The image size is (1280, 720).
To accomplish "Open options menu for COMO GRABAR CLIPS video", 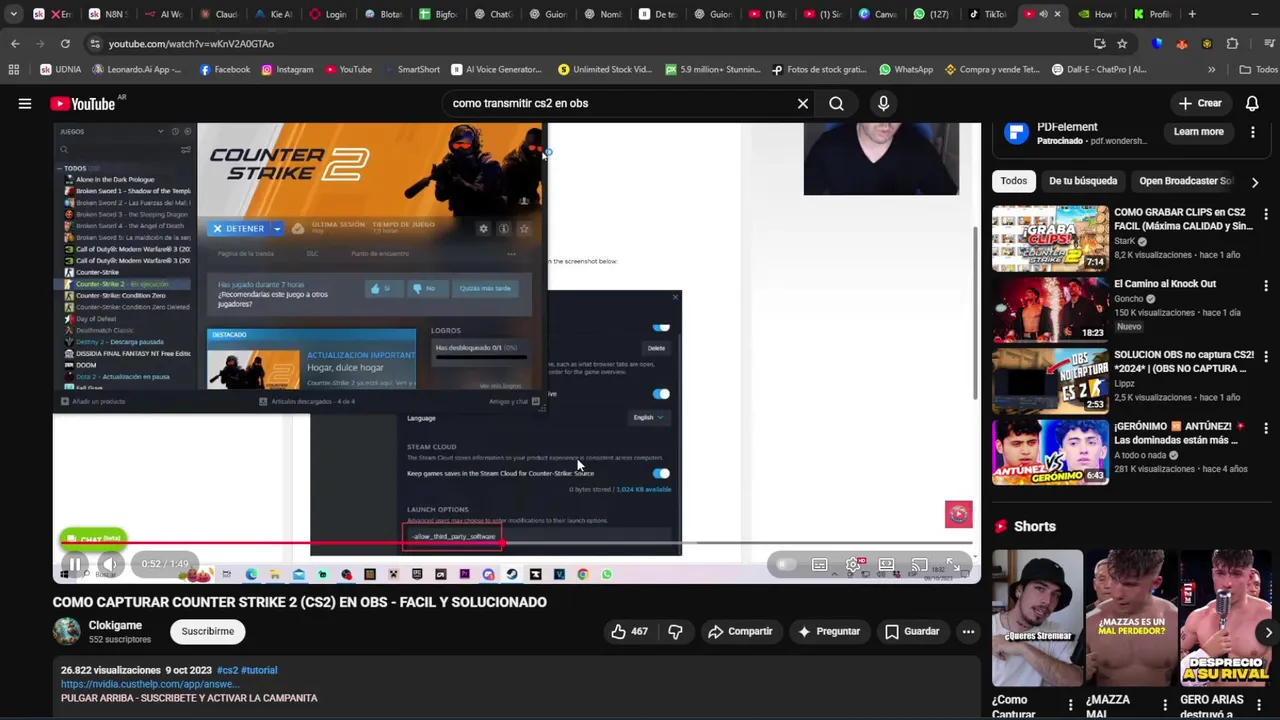I will click(x=1266, y=214).
